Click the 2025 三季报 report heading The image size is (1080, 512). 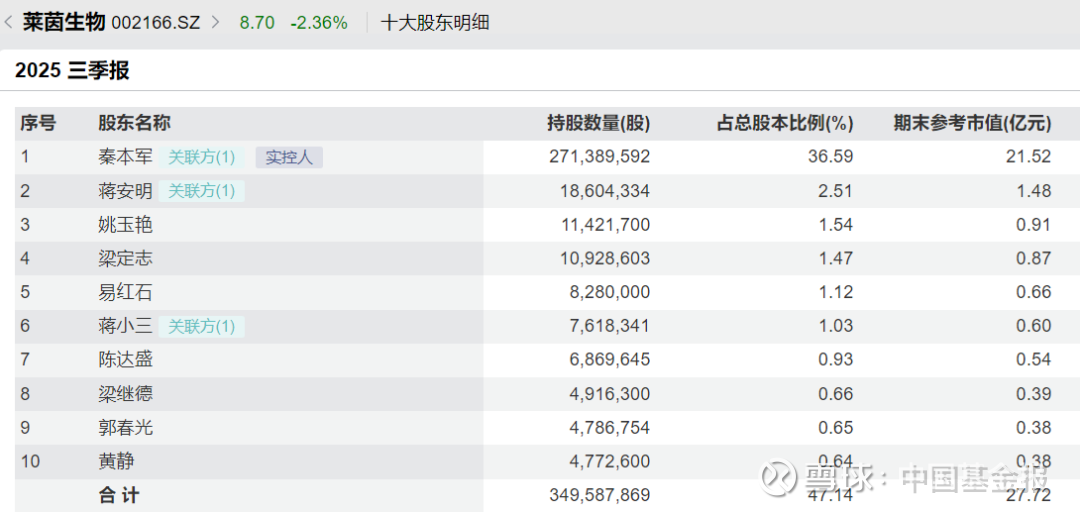[x=72, y=71]
